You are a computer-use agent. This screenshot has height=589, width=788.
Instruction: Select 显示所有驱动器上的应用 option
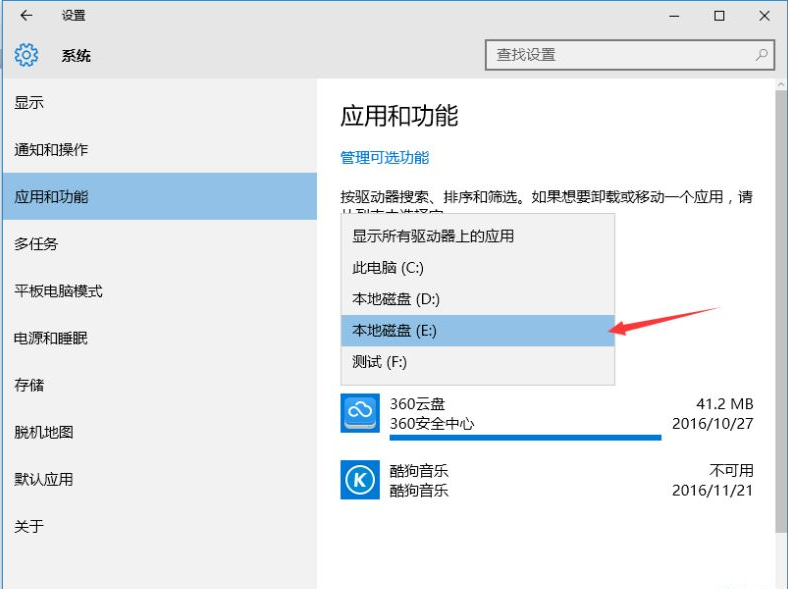coord(433,237)
